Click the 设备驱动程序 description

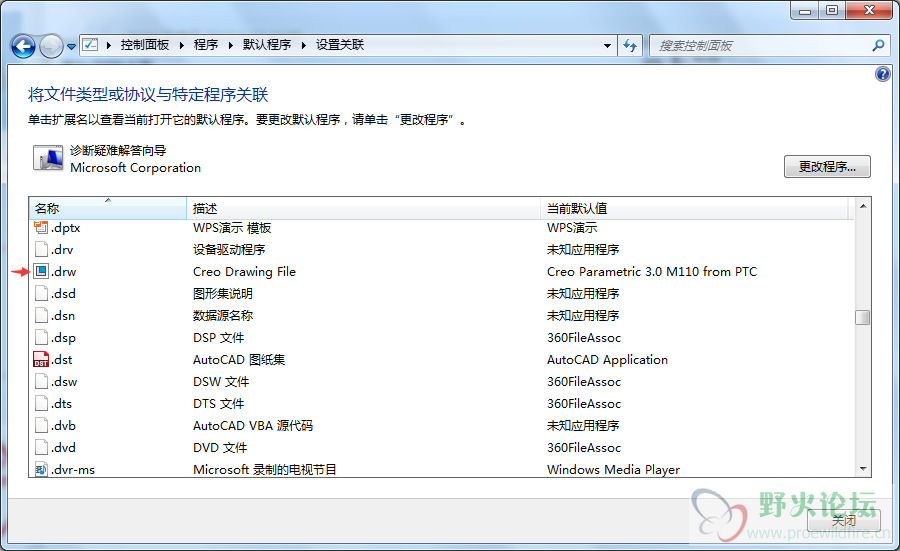tap(229, 250)
